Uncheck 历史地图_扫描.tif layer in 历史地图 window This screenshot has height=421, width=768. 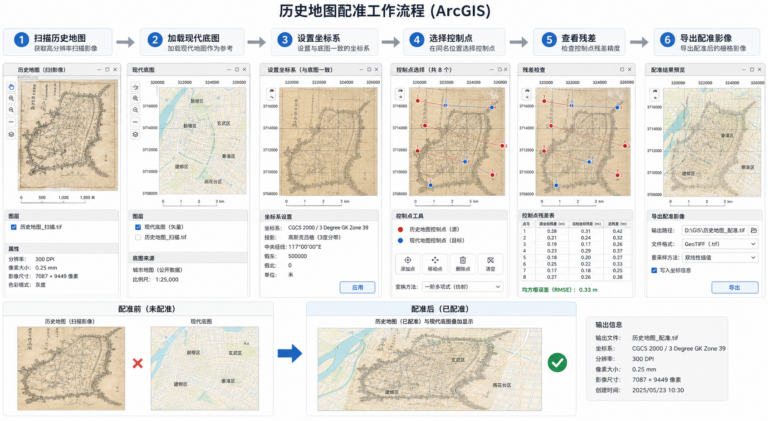[x=14, y=227]
